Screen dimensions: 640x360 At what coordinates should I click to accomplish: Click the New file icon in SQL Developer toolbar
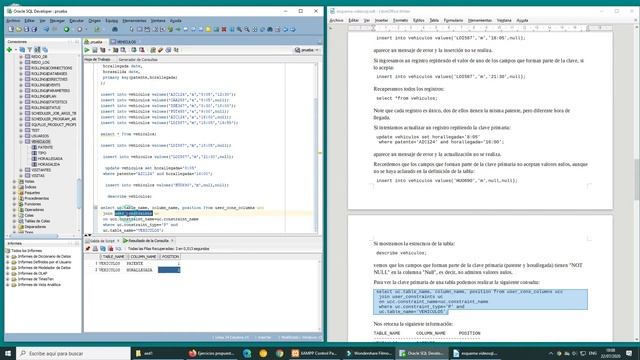(11, 29)
